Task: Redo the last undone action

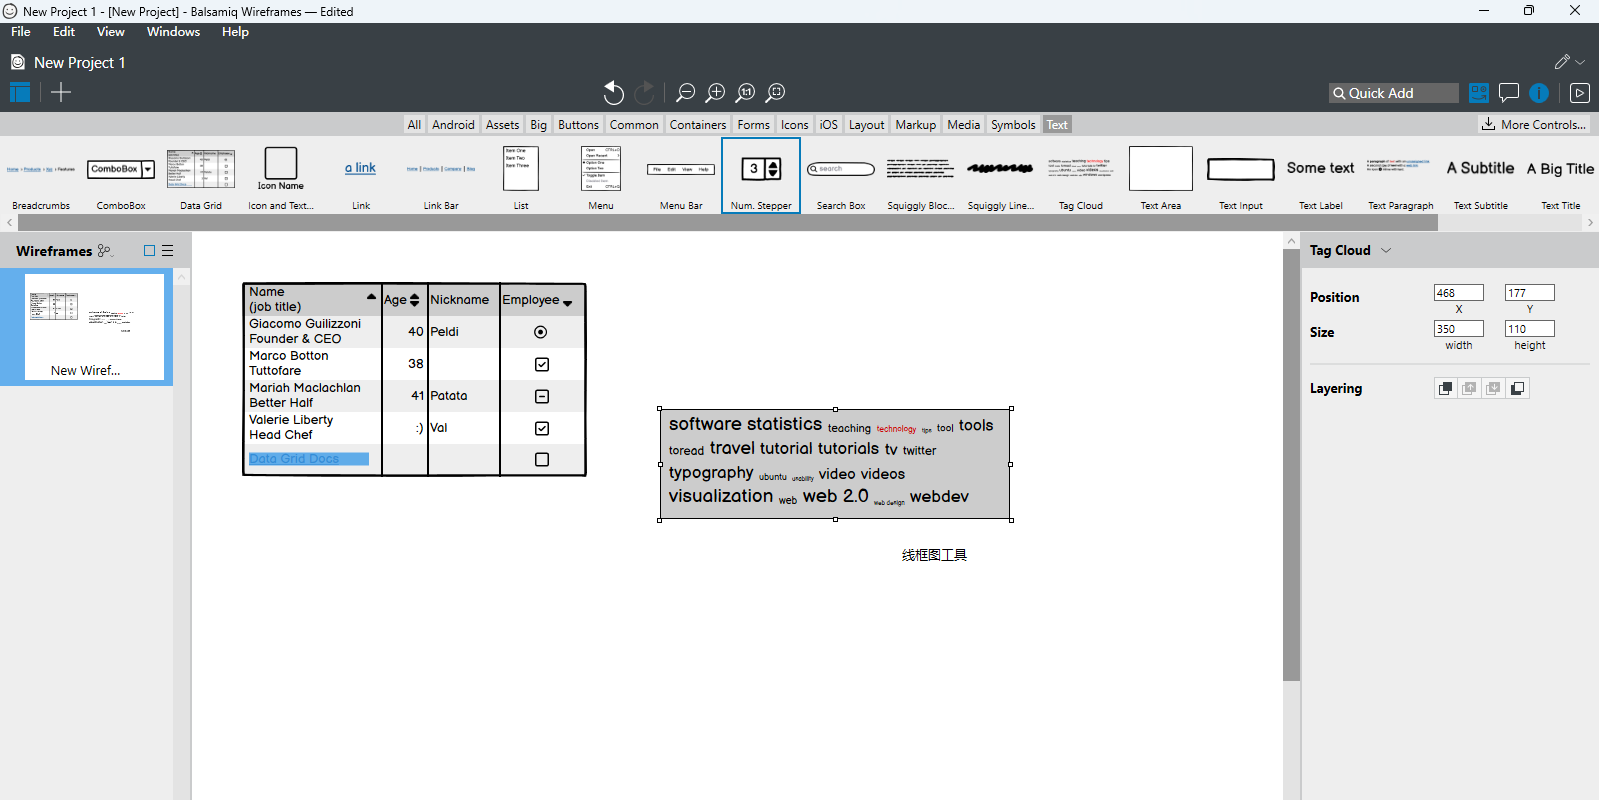Action: click(x=645, y=93)
